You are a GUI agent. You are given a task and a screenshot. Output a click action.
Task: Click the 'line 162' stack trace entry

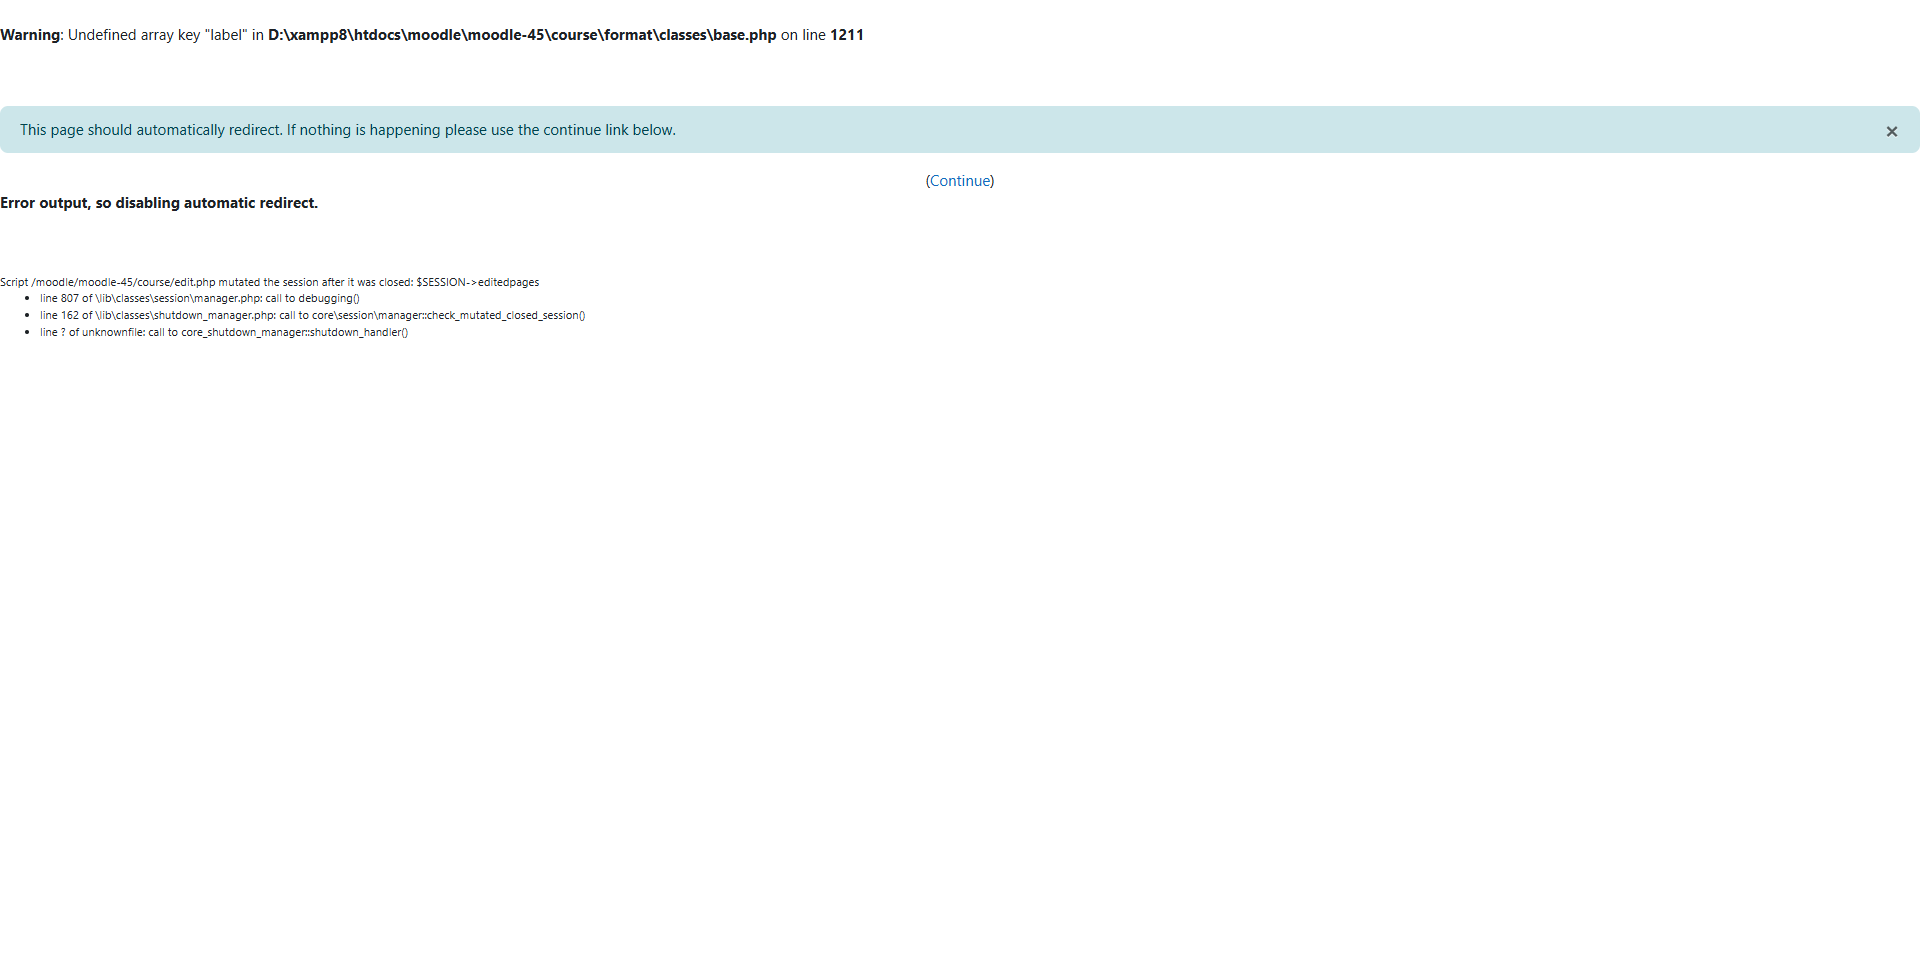click(x=59, y=315)
